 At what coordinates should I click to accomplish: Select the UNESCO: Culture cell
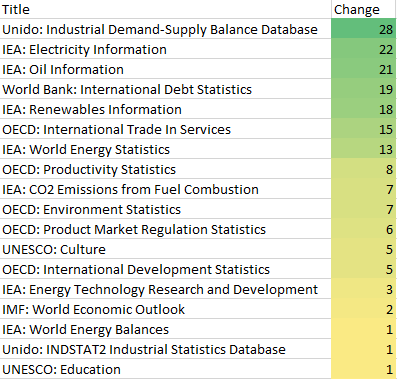coord(165,249)
